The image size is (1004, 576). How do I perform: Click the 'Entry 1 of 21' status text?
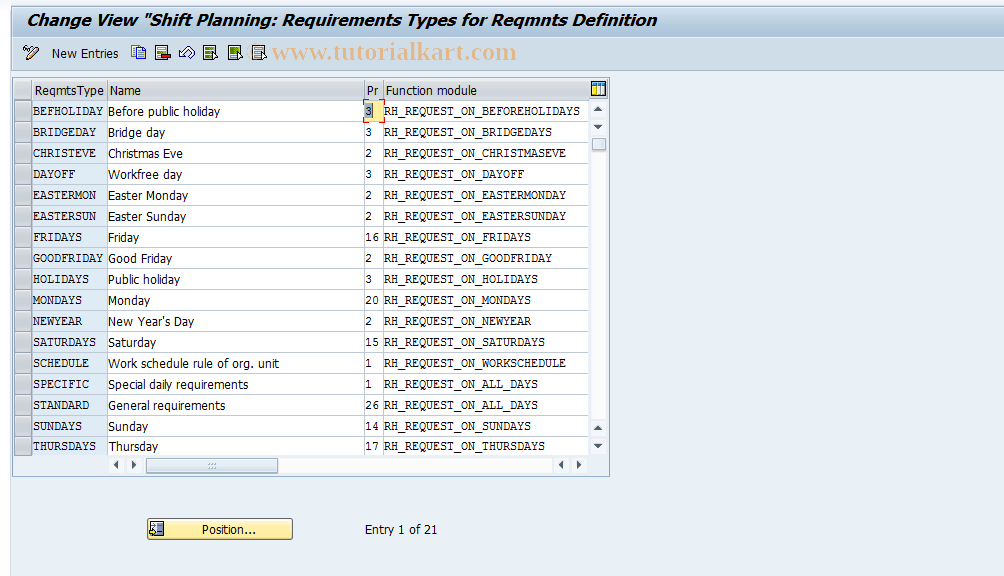(x=401, y=529)
